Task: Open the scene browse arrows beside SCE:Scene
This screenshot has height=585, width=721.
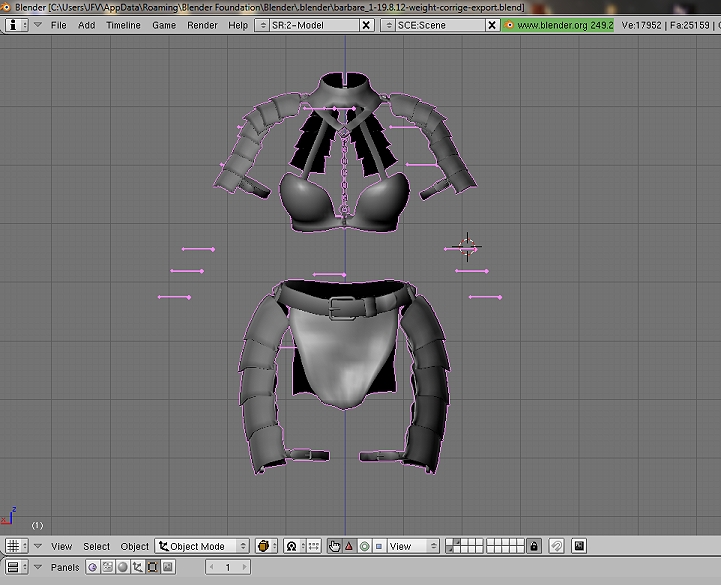Action: (x=389, y=25)
